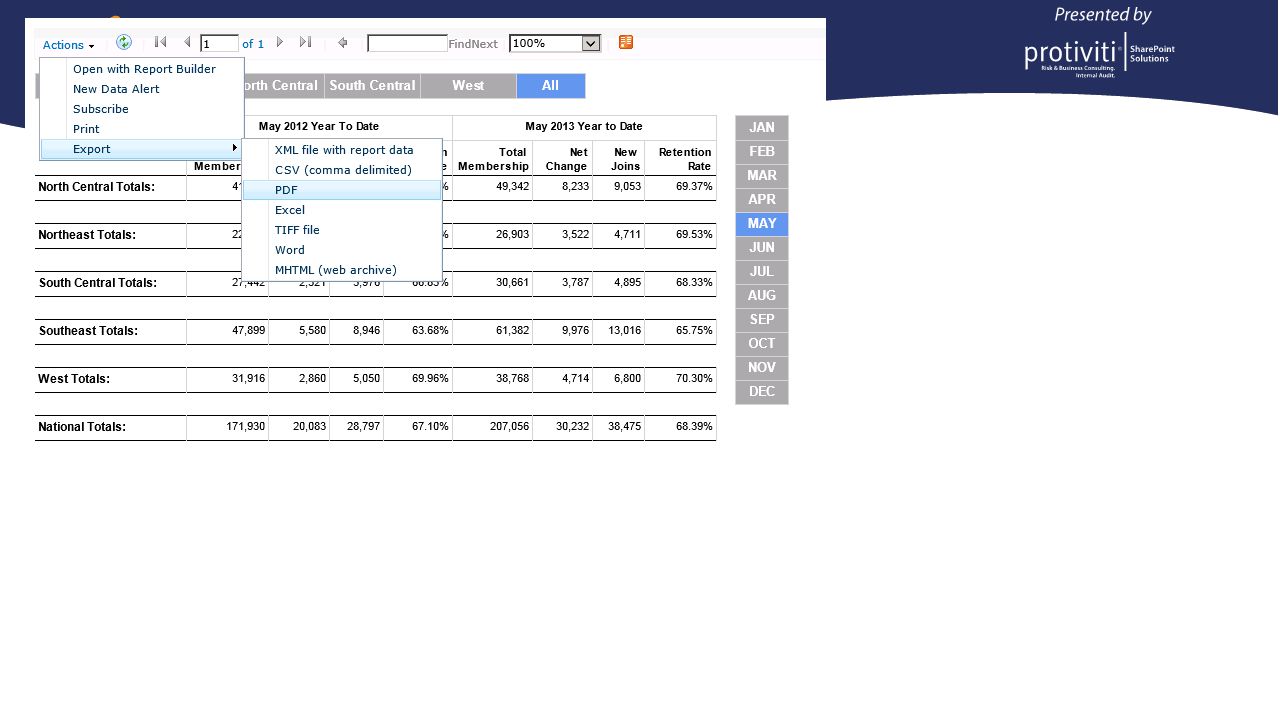Select the NOV month button
The width and height of the screenshot is (1280, 720).
click(762, 368)
